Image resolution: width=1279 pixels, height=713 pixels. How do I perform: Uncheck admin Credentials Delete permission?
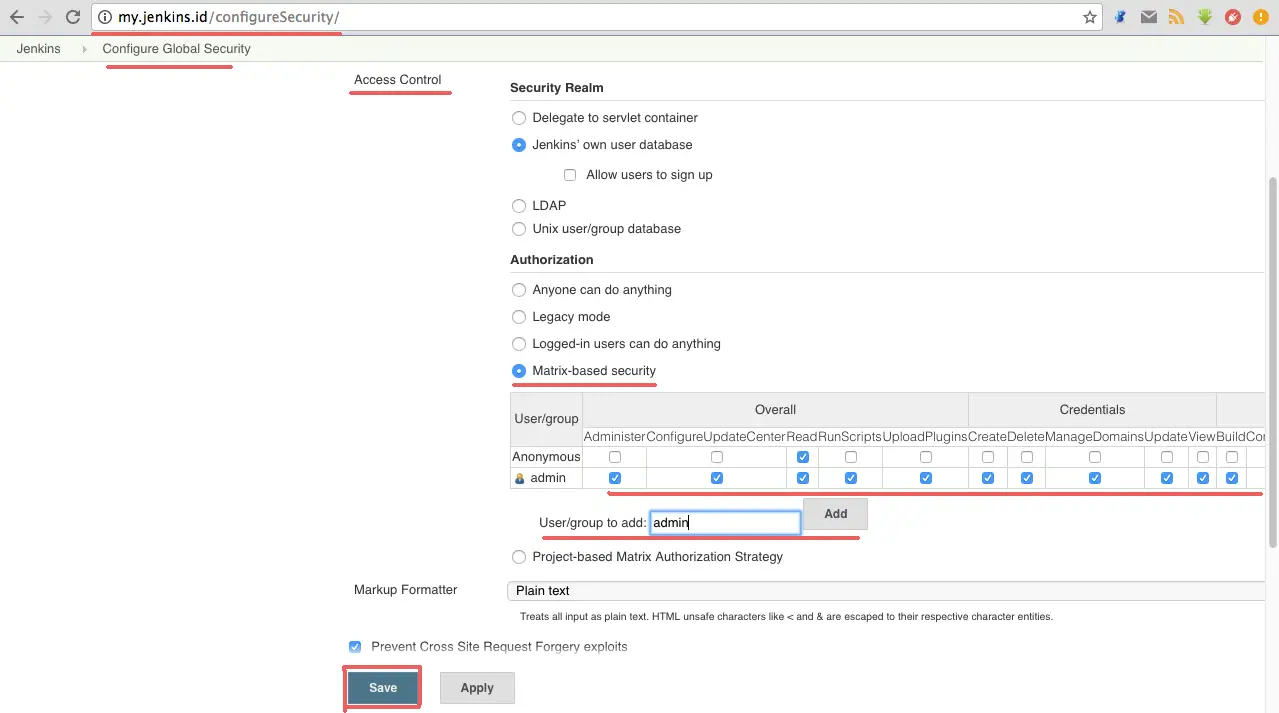(x=1027, y=478)
